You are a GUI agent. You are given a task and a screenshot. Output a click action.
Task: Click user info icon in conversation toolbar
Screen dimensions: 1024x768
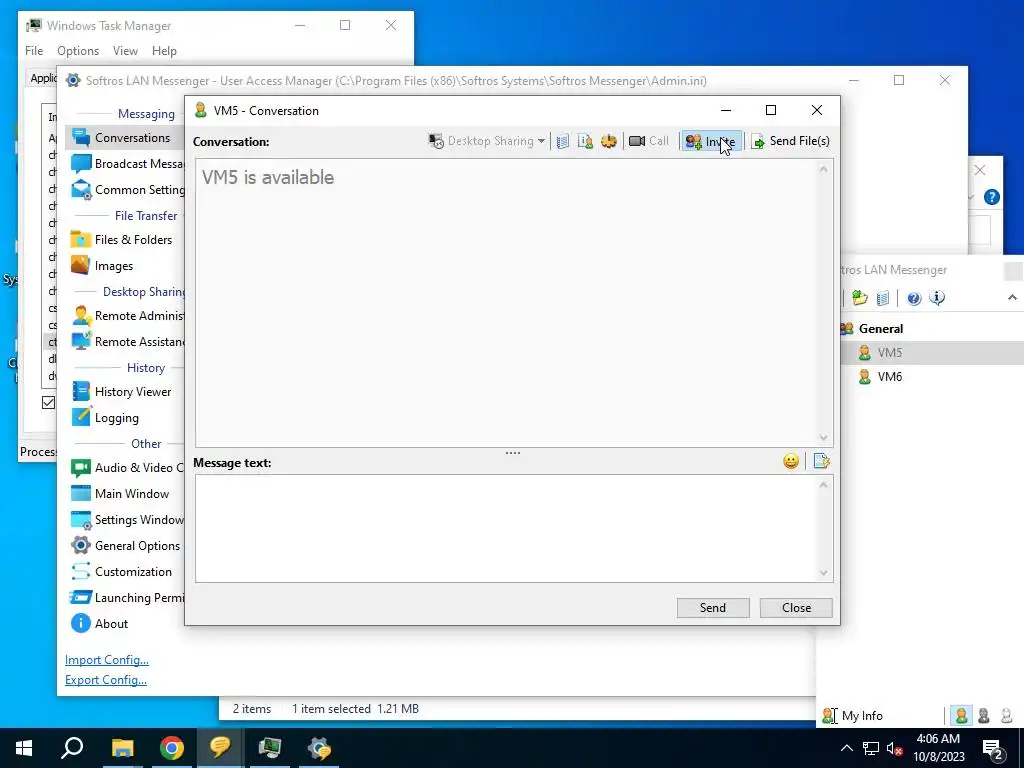point(585,141)
